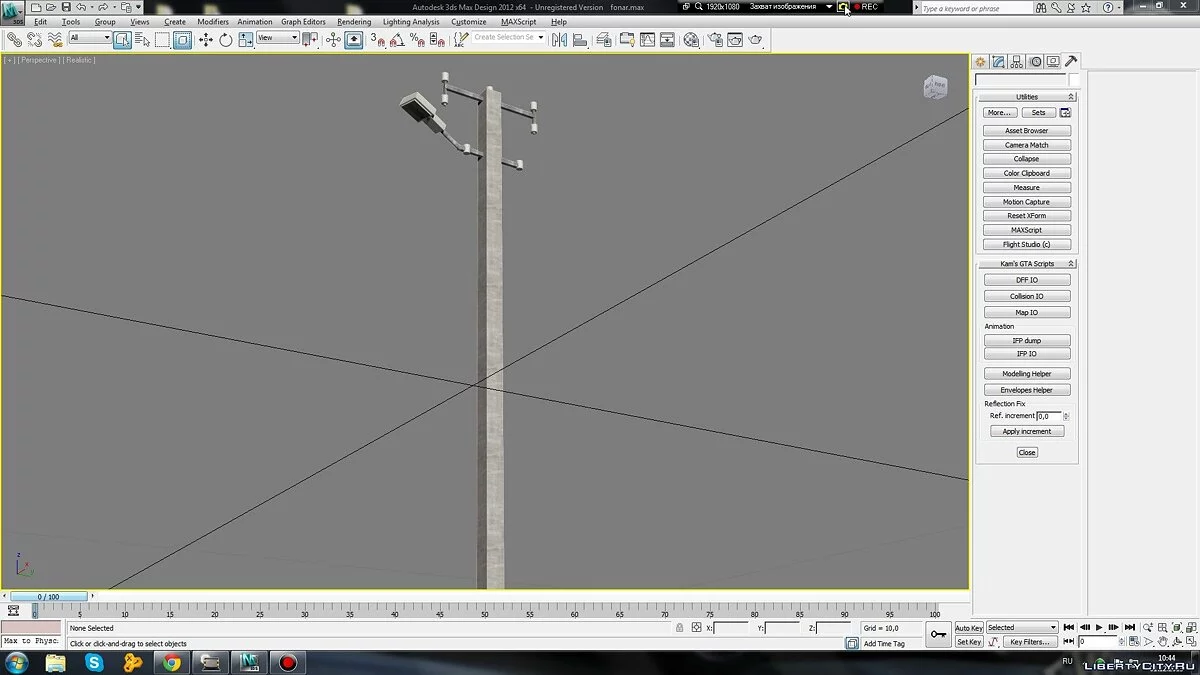Viewport: 1200px width, 675px height.
Task: Click the DFF IO button
Action: 1026,280
